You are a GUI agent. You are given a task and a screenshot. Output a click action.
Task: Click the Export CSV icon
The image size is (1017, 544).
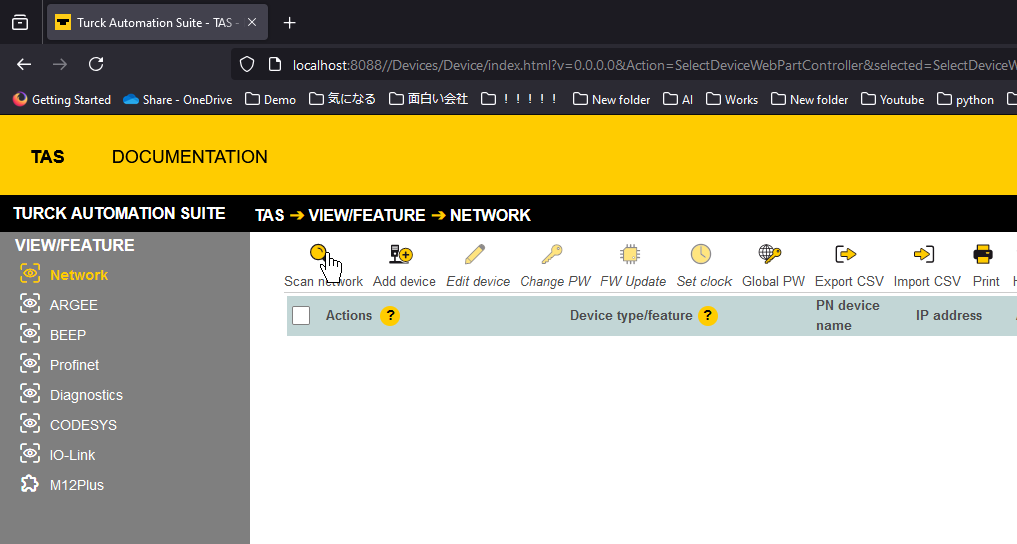pyautogui.click(x=846, y=254)
